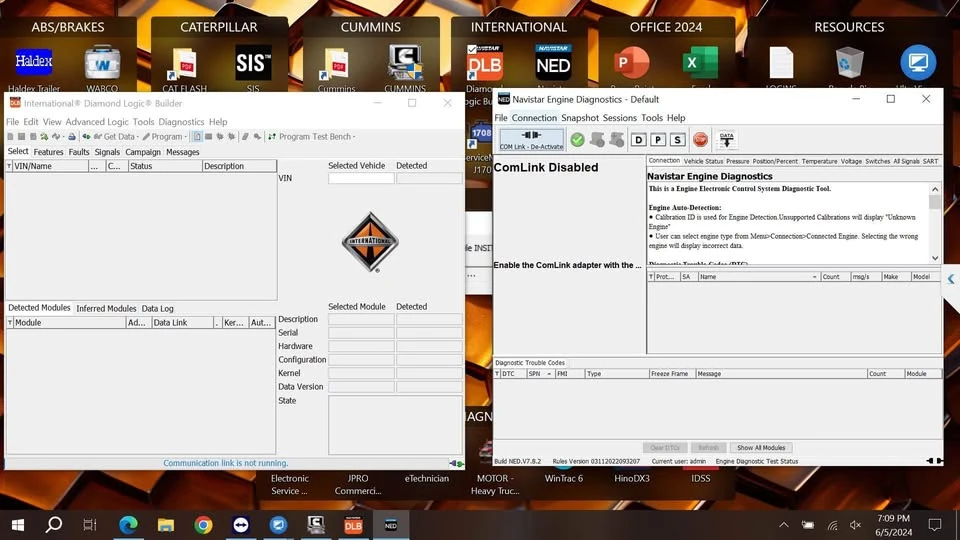Launch PowerPoint from the Office 2024 group
The image size is (960, 540).
tap(631, 64)
